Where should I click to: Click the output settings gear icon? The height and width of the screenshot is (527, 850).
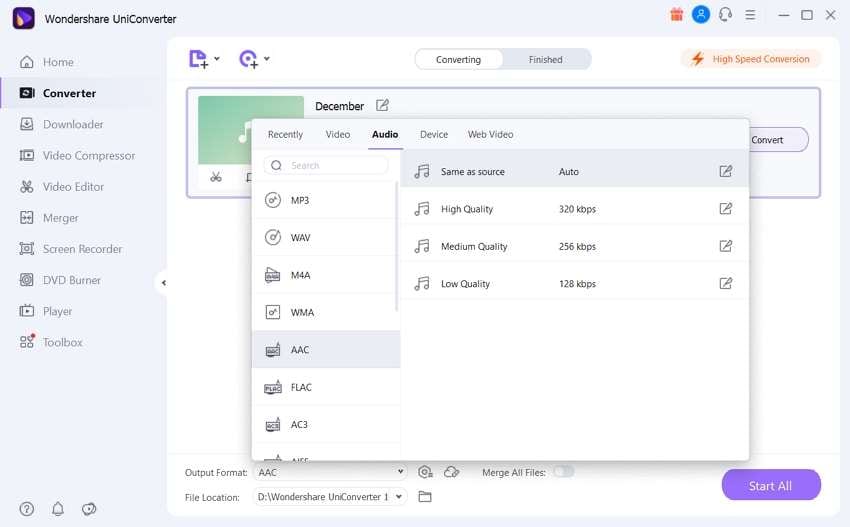[x=425, y=472]
